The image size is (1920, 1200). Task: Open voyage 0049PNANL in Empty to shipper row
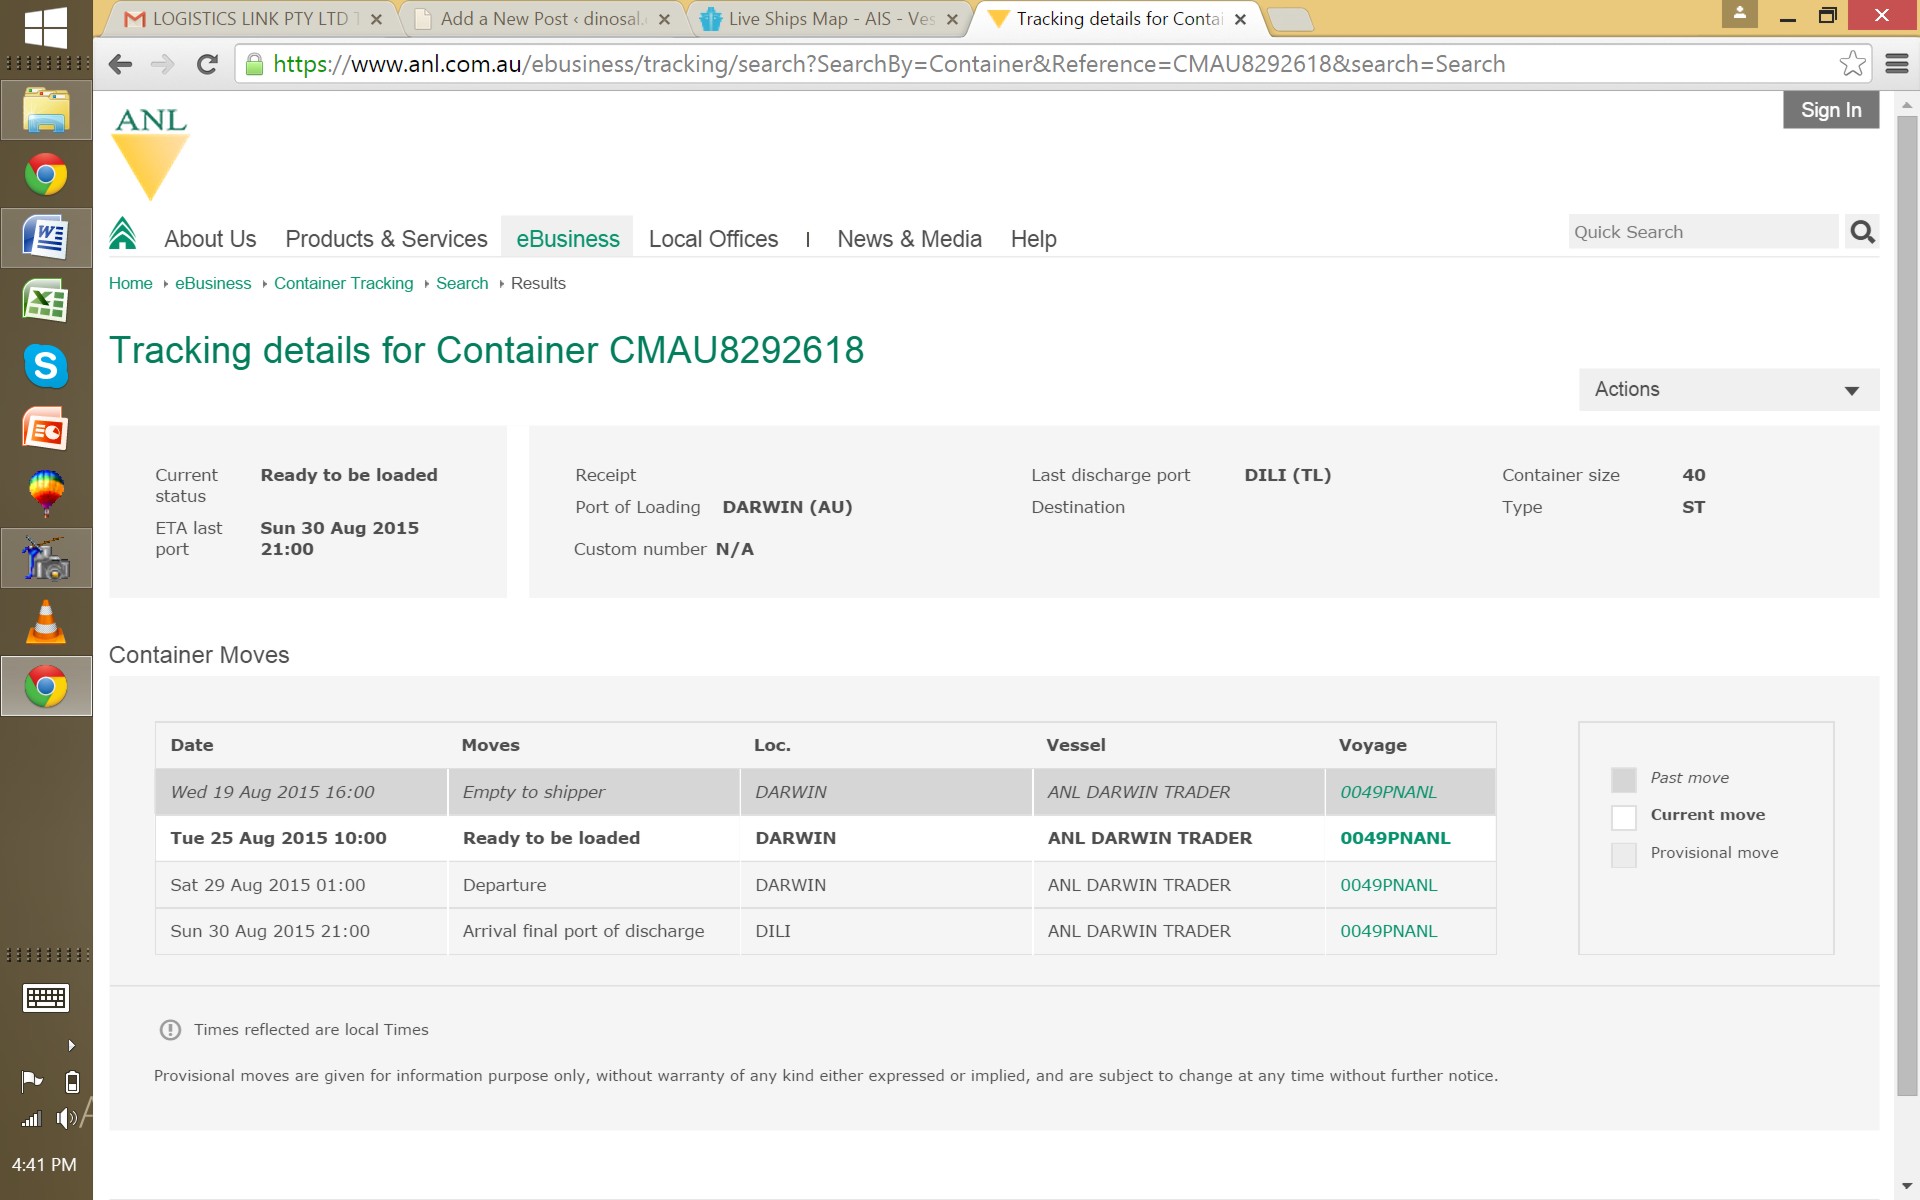[1388, 792]
